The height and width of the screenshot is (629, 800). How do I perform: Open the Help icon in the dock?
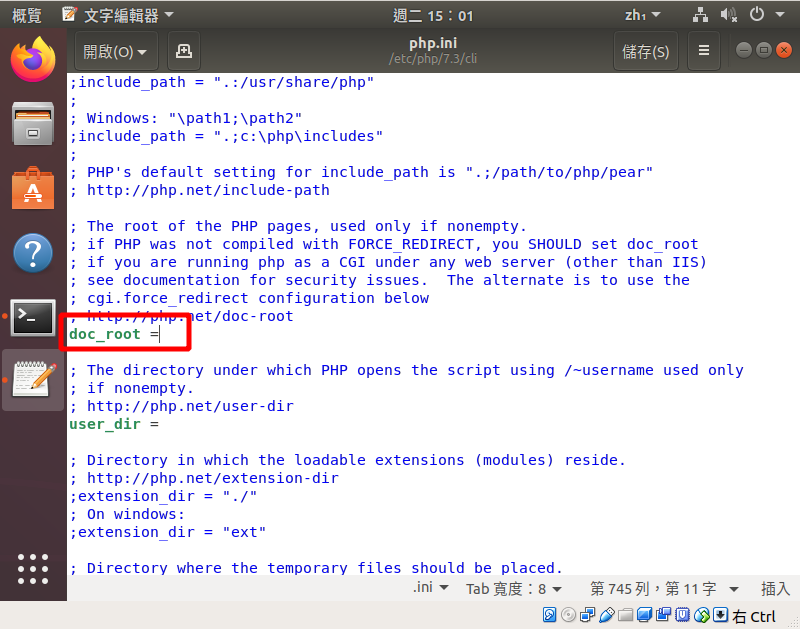coord(33,253)
